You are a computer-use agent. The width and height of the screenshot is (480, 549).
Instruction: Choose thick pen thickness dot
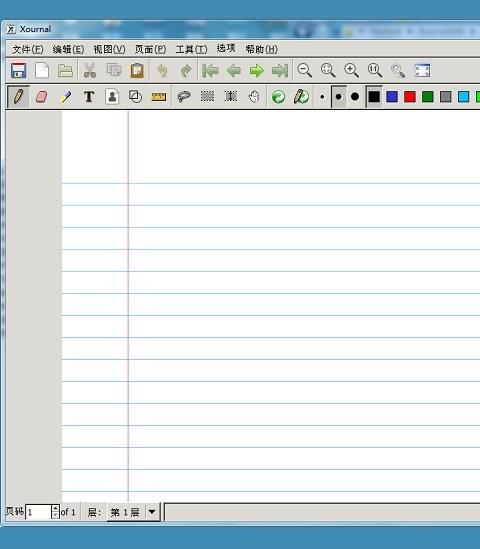tap(355, 97)
